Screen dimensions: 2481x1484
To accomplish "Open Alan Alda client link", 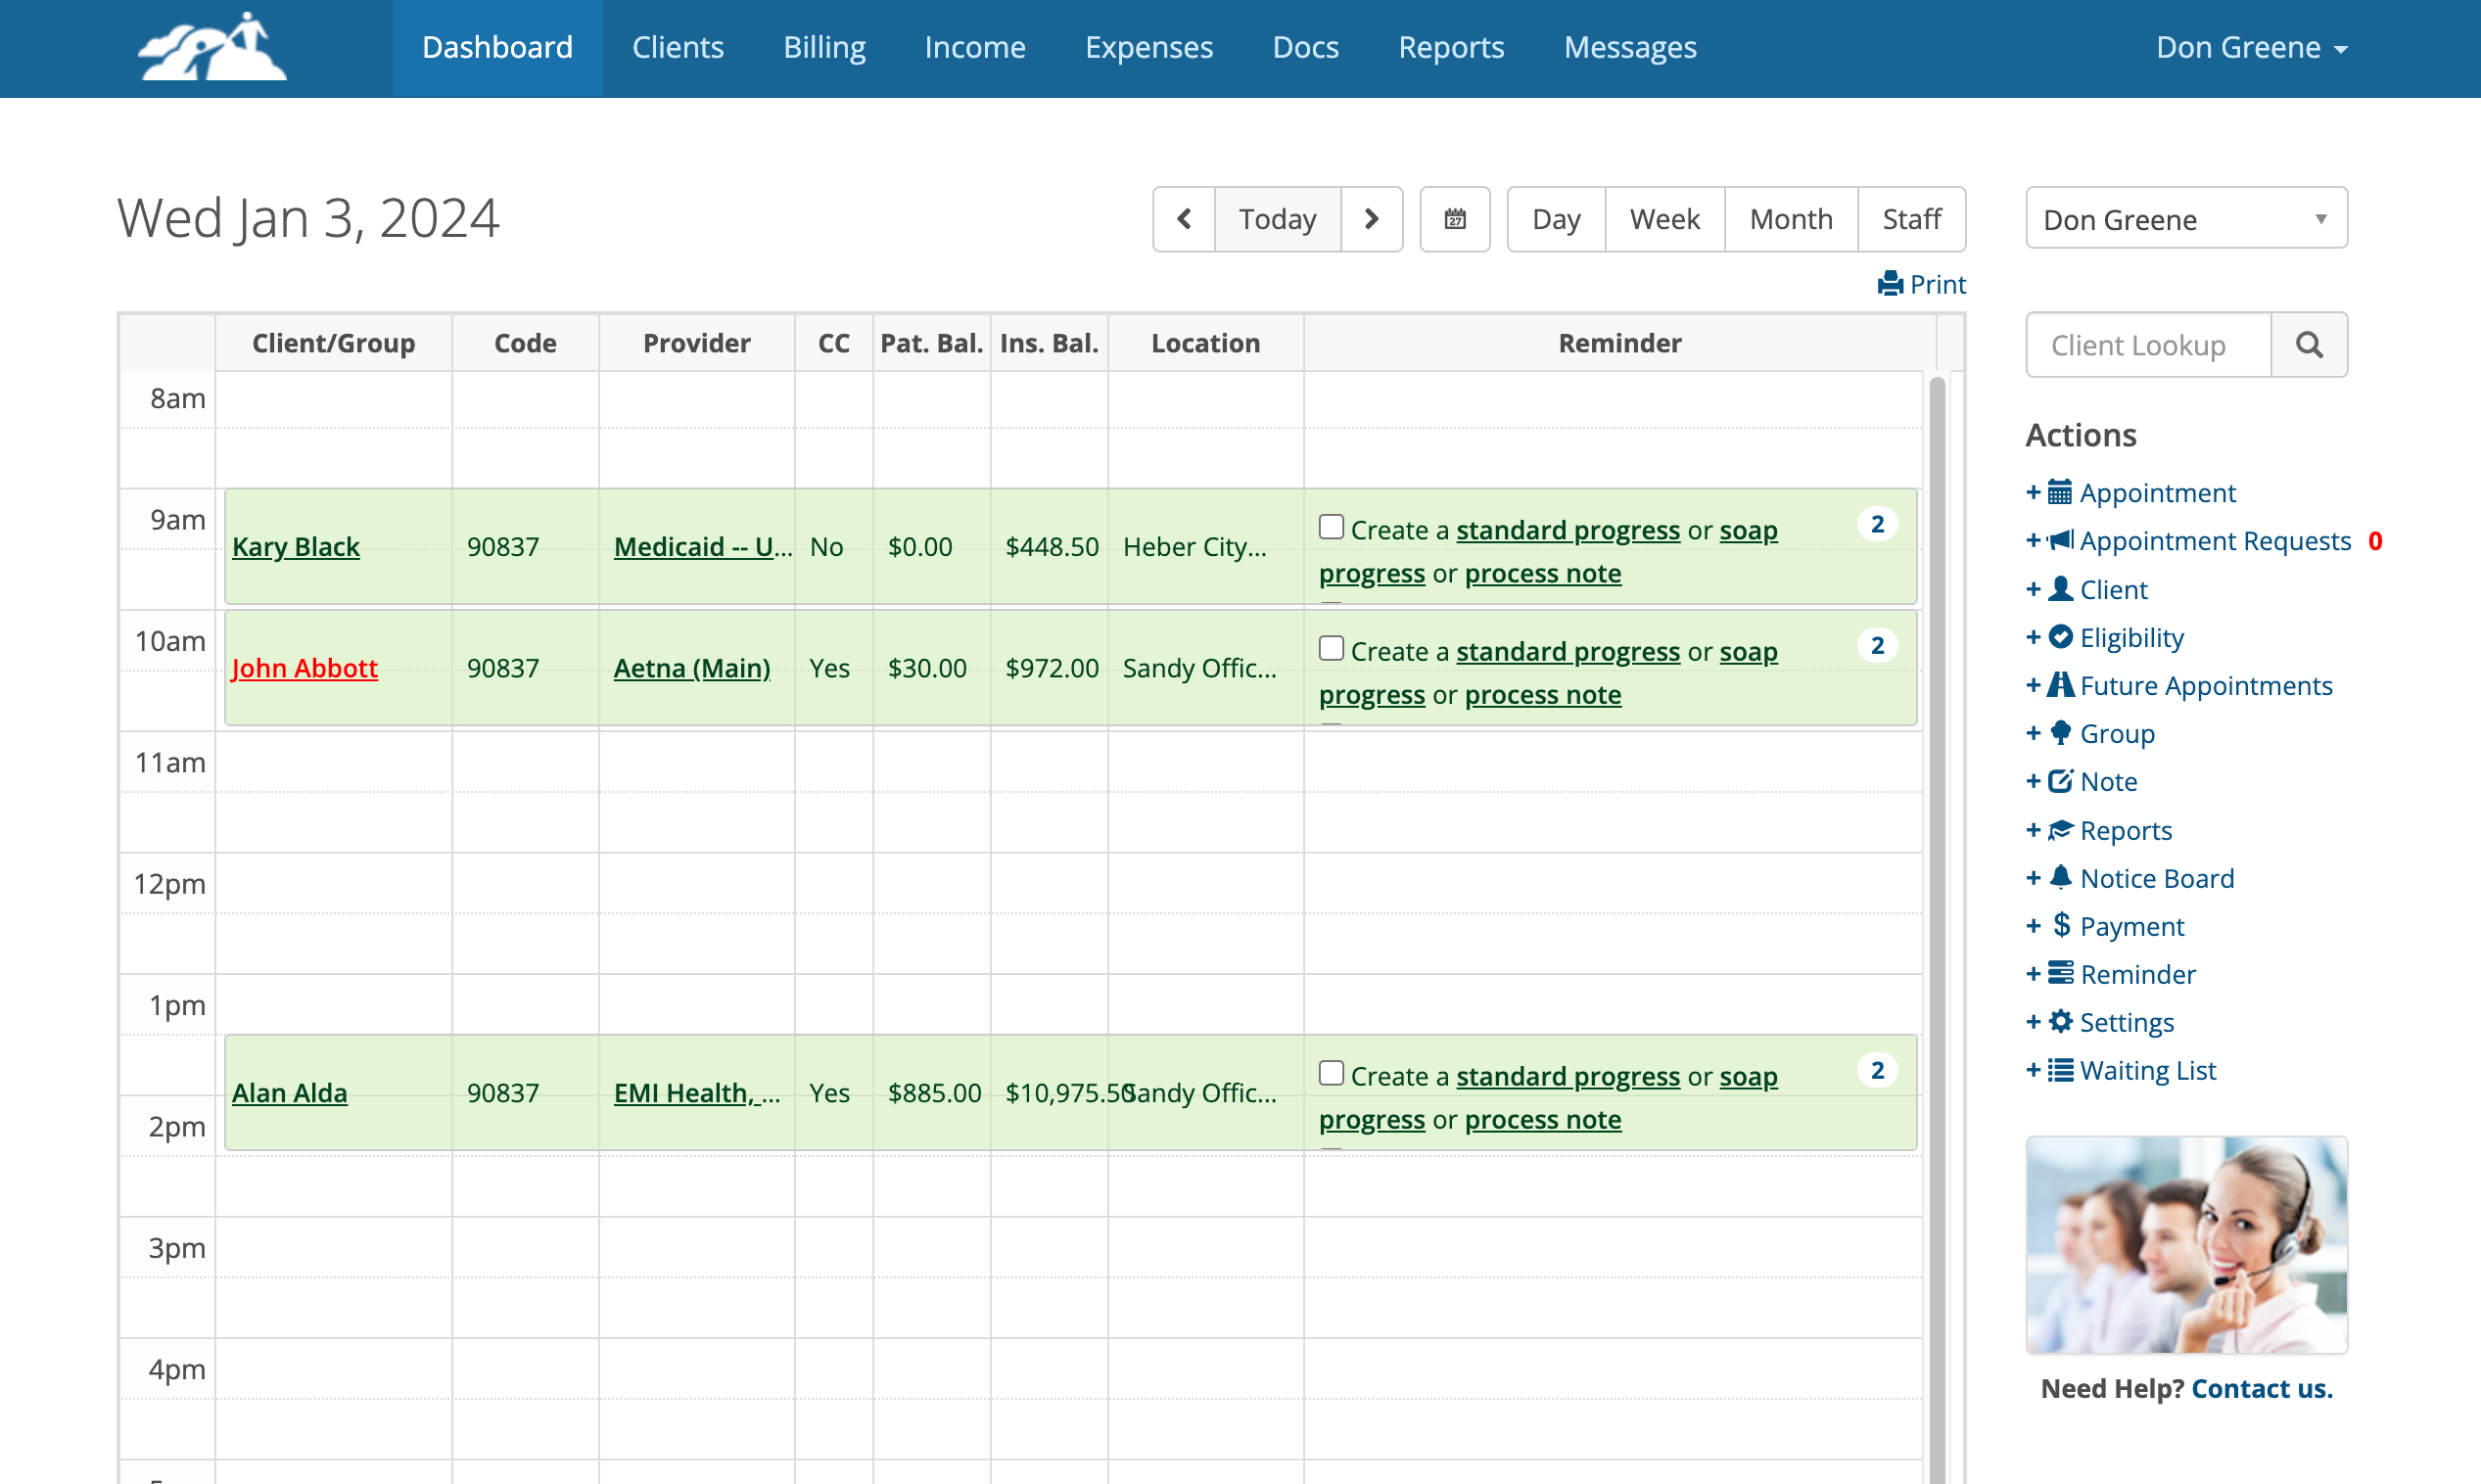I will click(289, 1093).
